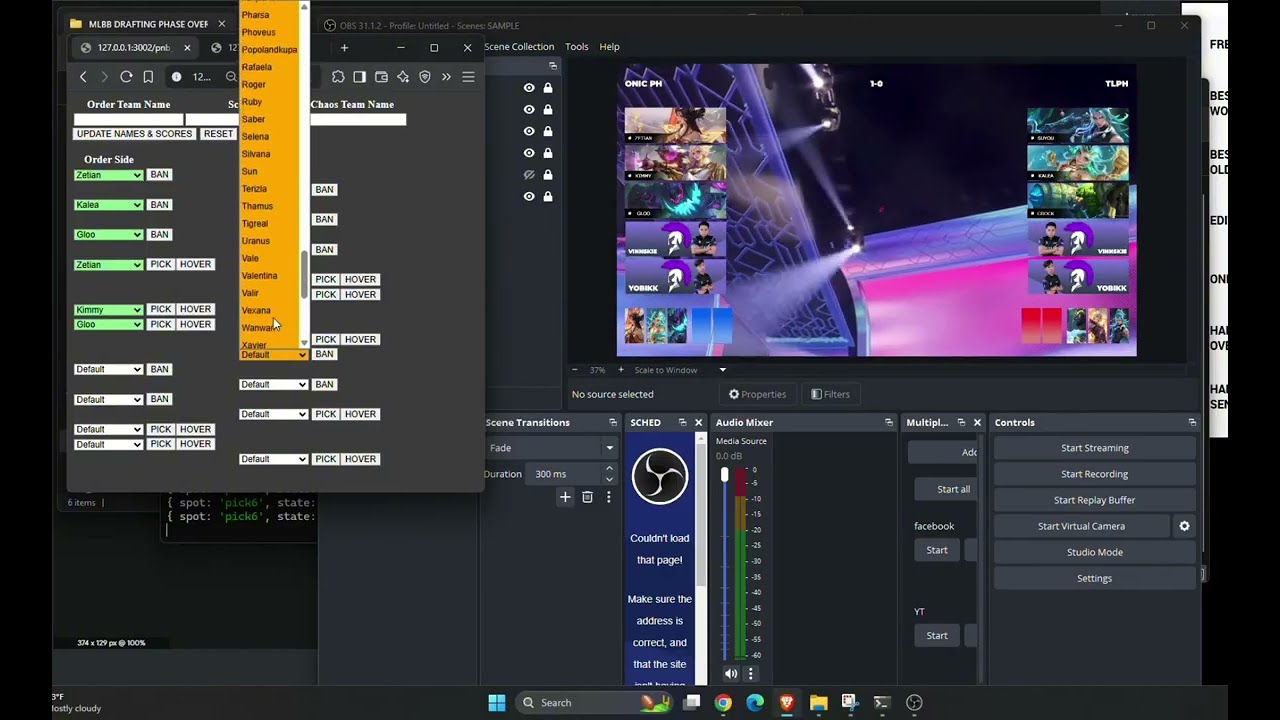Unlock the lock beside the hidden source
Viewport: 1280px width, 720px height.
(548, 175)
